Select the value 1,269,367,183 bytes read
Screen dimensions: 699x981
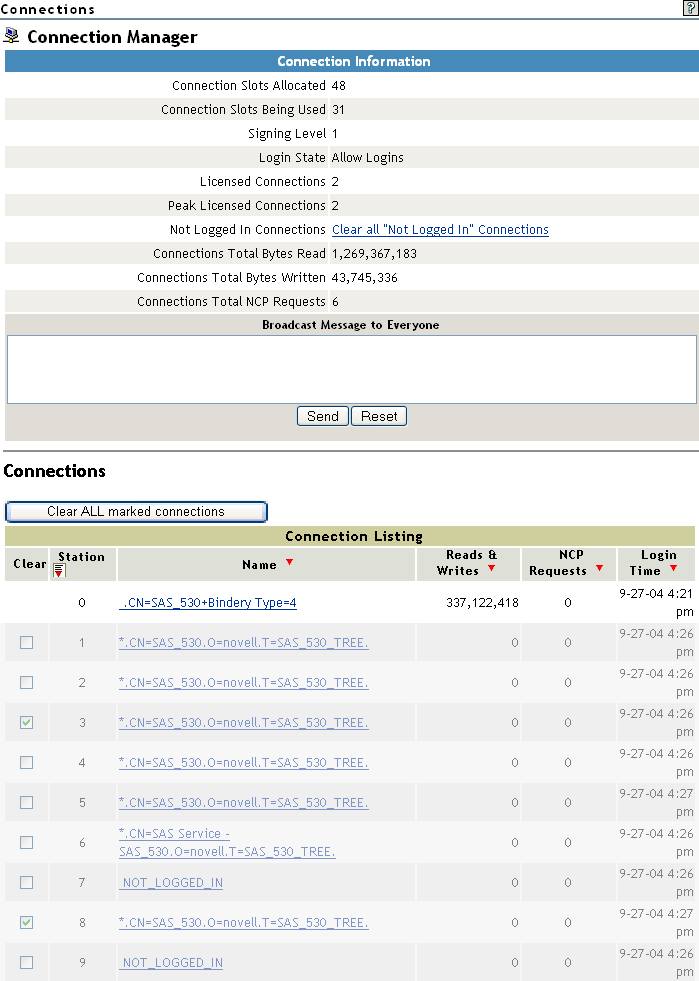374,254
